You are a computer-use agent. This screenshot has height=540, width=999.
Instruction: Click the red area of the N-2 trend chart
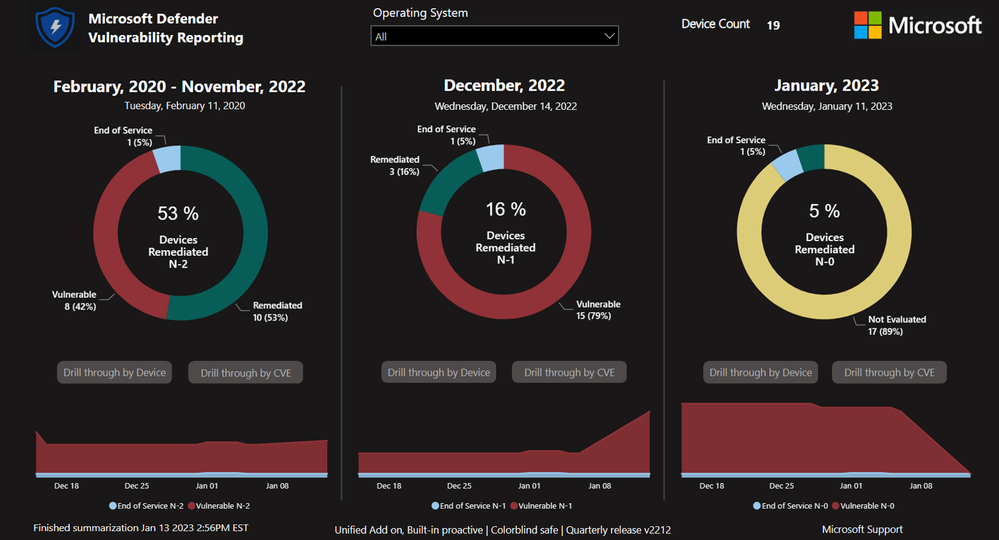pos(182,458)
